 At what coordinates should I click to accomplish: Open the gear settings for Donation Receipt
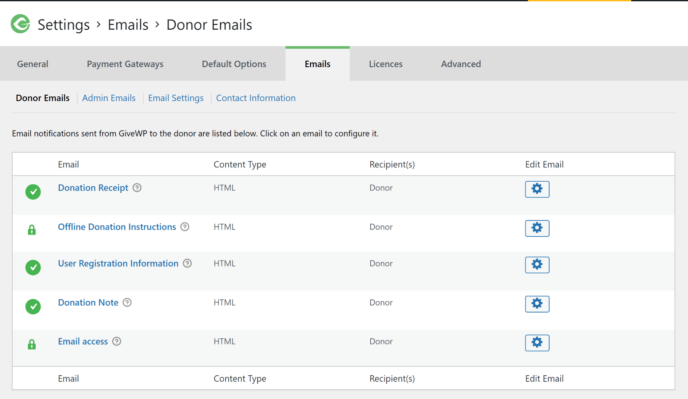(537, 189)
